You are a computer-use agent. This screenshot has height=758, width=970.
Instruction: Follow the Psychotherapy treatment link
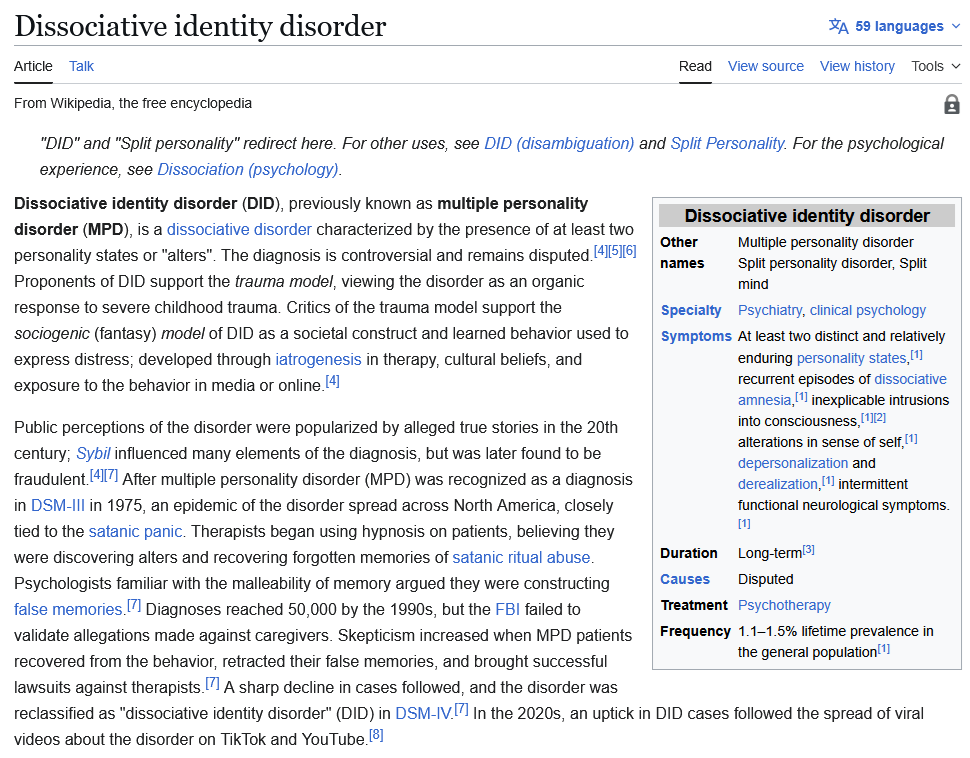point(784,606)
